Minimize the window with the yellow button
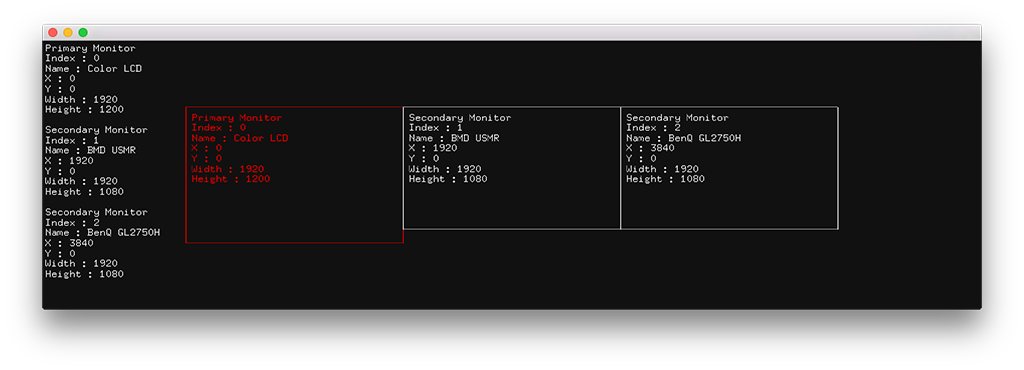Viewport: 1024px width, 370px height. (x=68, y=33)
